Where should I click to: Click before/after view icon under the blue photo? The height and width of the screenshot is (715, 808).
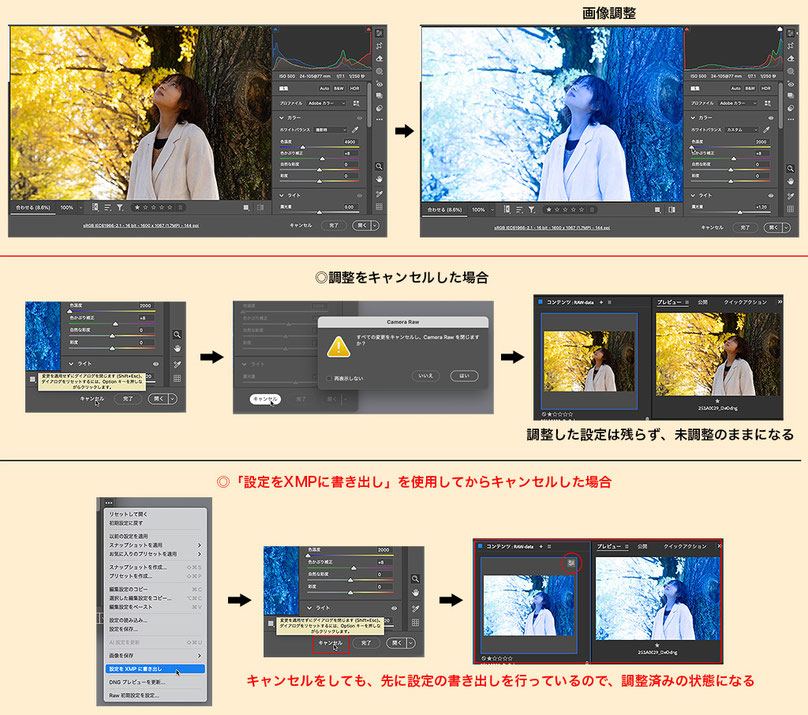pos(671,210)
